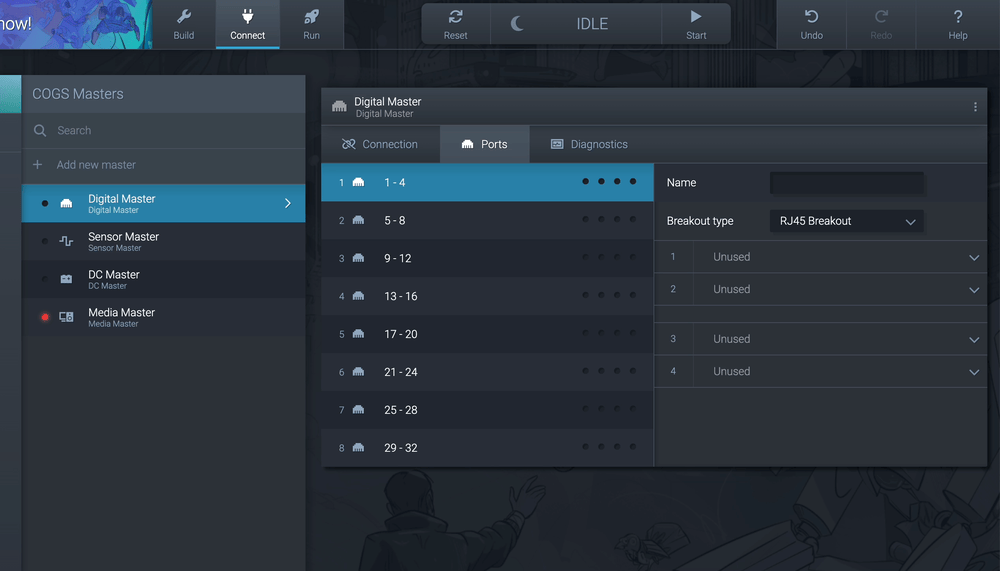
Task: Click the moon sleep icon
Action: pos(517,24)
